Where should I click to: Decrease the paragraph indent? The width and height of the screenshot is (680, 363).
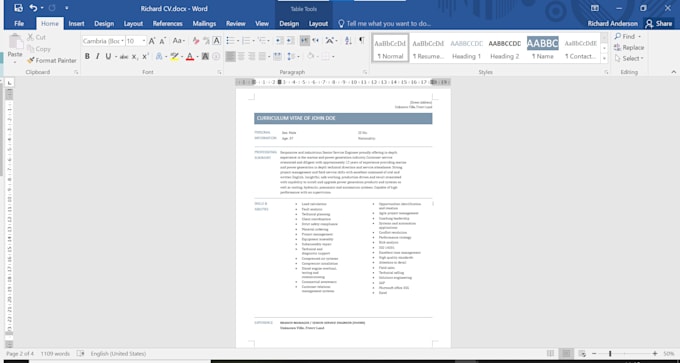tap(279, 41)
